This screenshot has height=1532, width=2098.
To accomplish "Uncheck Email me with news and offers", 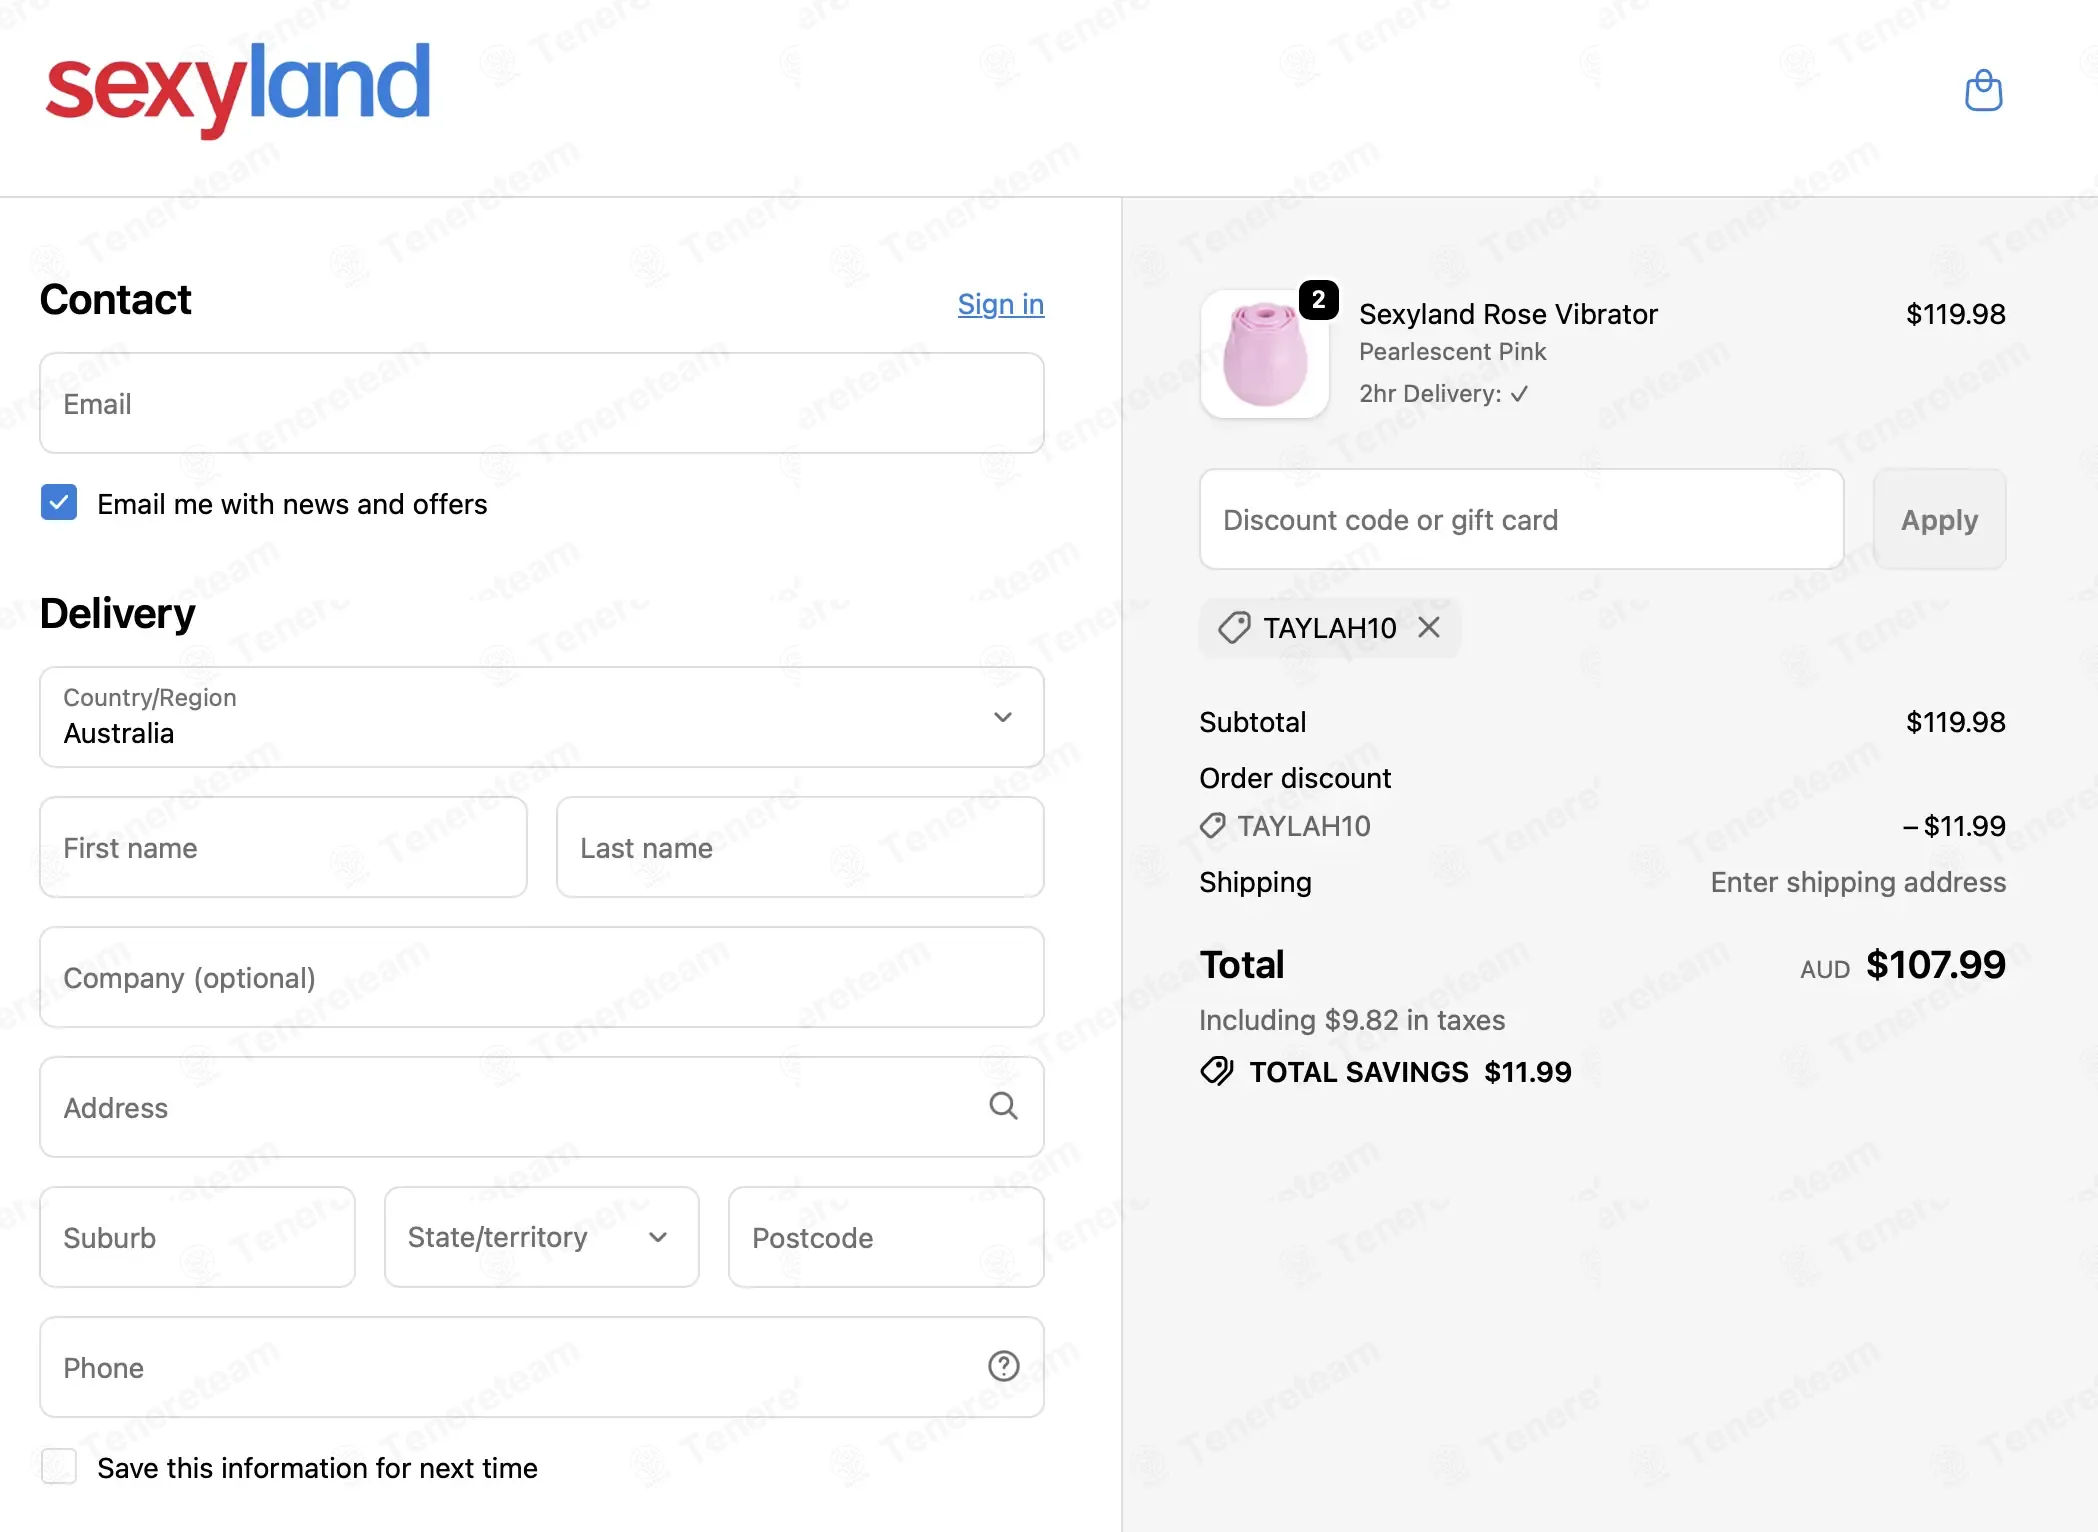I will pyautogui.click(x=59, y=502).
